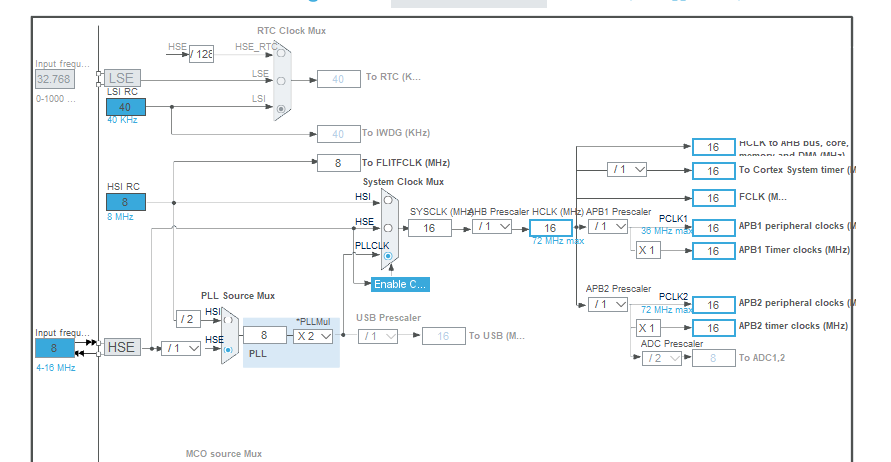The image size is (891, 462).
Task: Click the 'MCO source Mux' title
Action: tap(224, 454)
